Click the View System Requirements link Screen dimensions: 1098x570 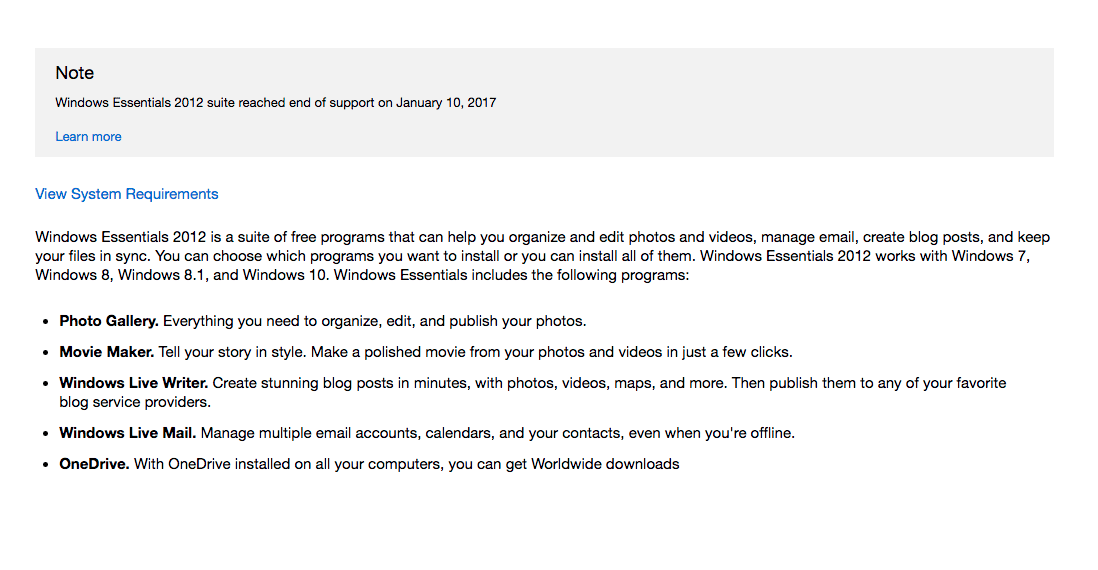[126, 194]
